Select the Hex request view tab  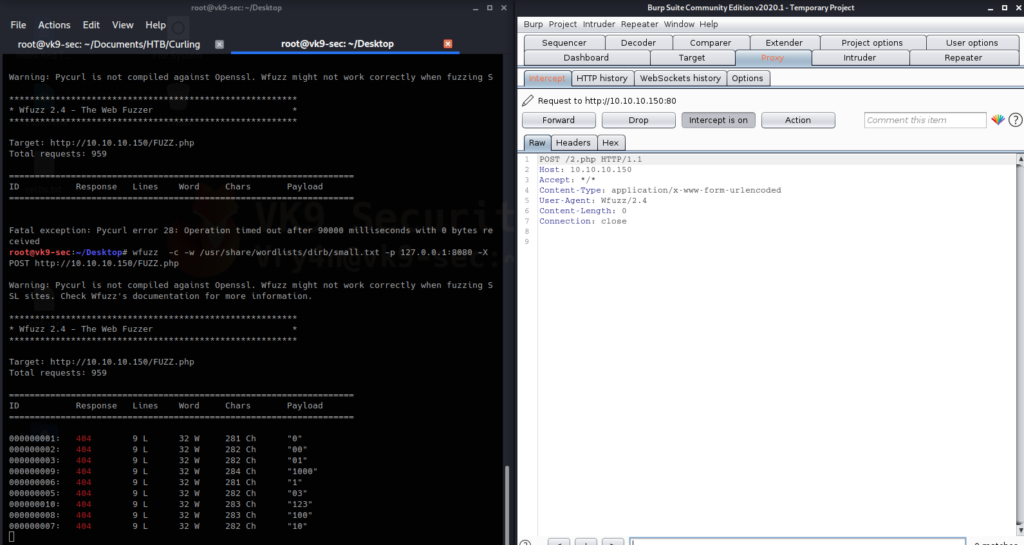point(610,142)
